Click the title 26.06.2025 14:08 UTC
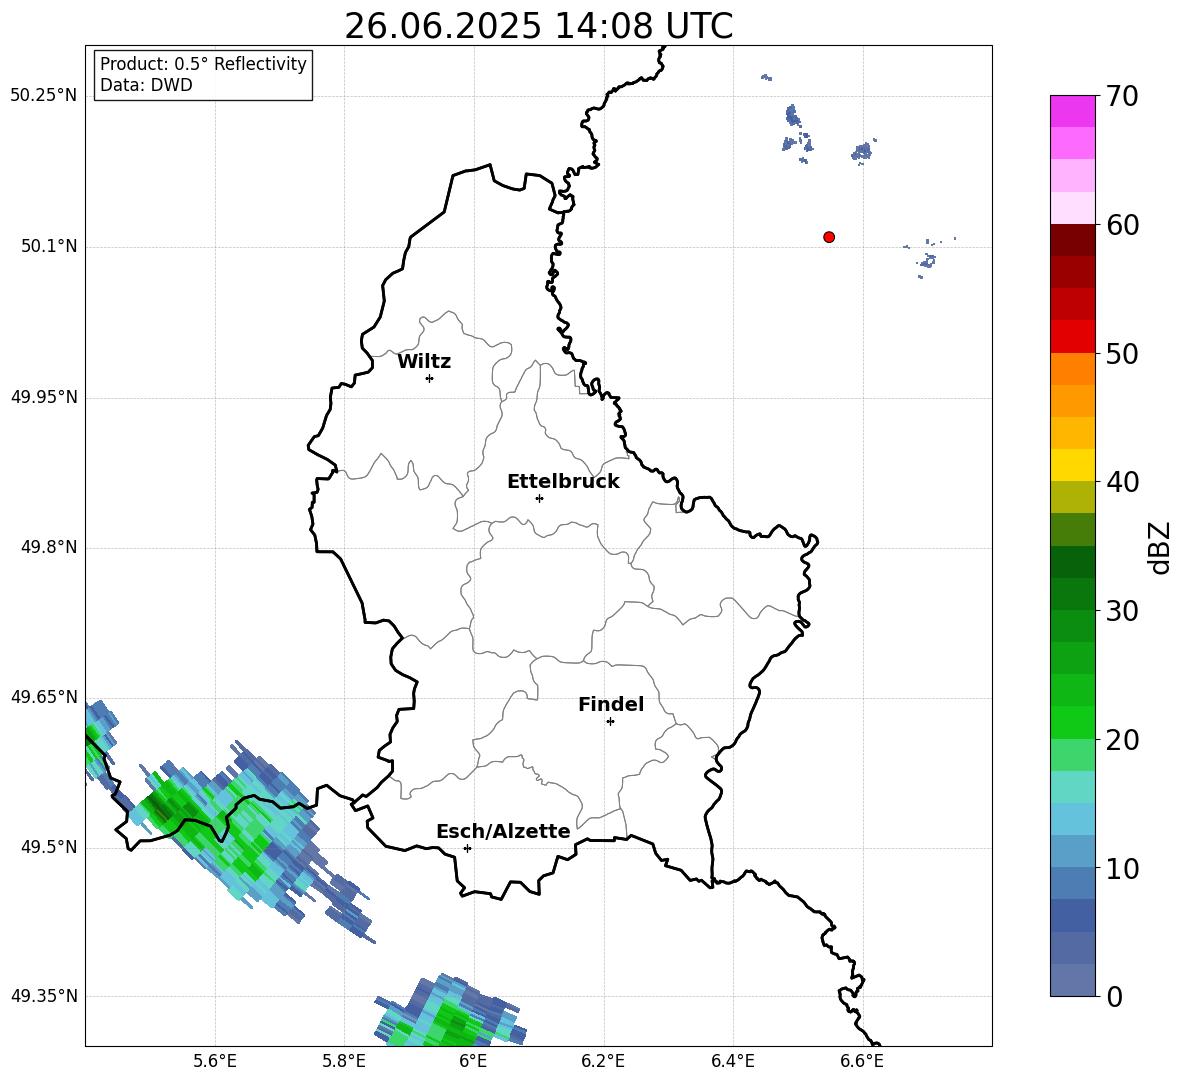The image size is (1184, 1081). point(539,26)
